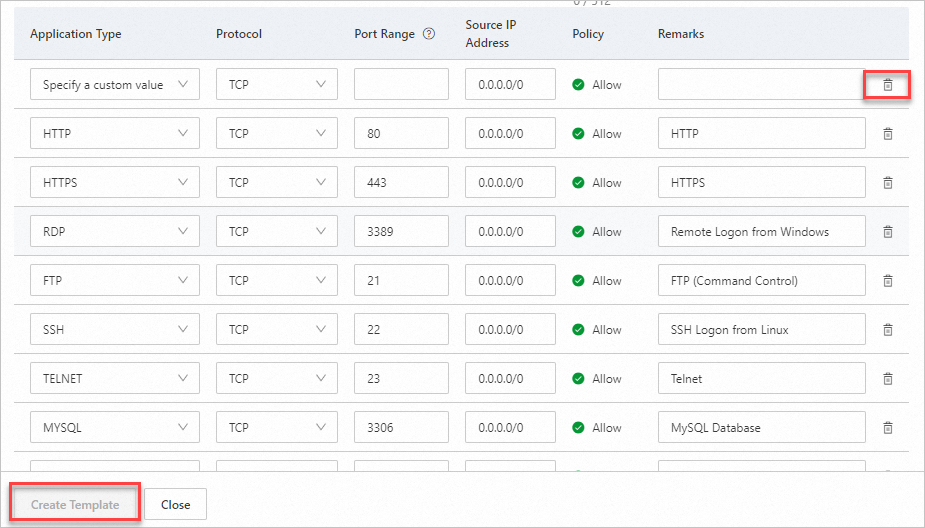Click the Create Template button
The width and height of the screenshot is (925, 528).
75,505
